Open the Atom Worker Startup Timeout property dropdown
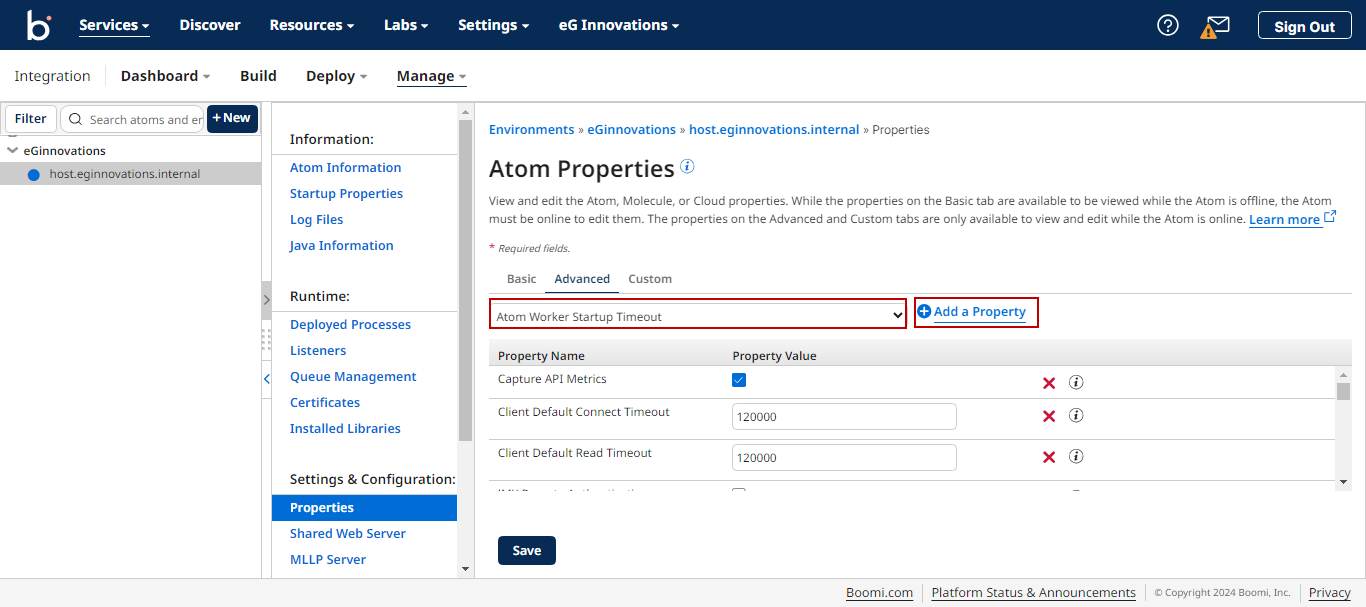 [x=698, y=314]
